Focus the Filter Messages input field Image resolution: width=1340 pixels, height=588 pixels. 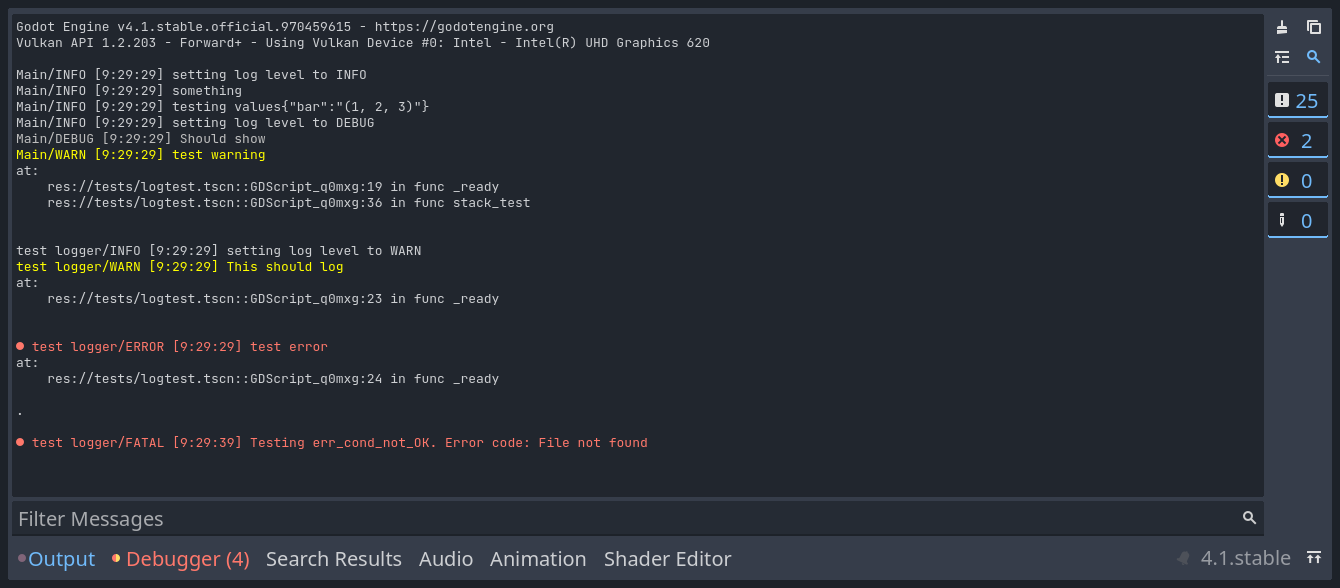[x=638, y=518]
